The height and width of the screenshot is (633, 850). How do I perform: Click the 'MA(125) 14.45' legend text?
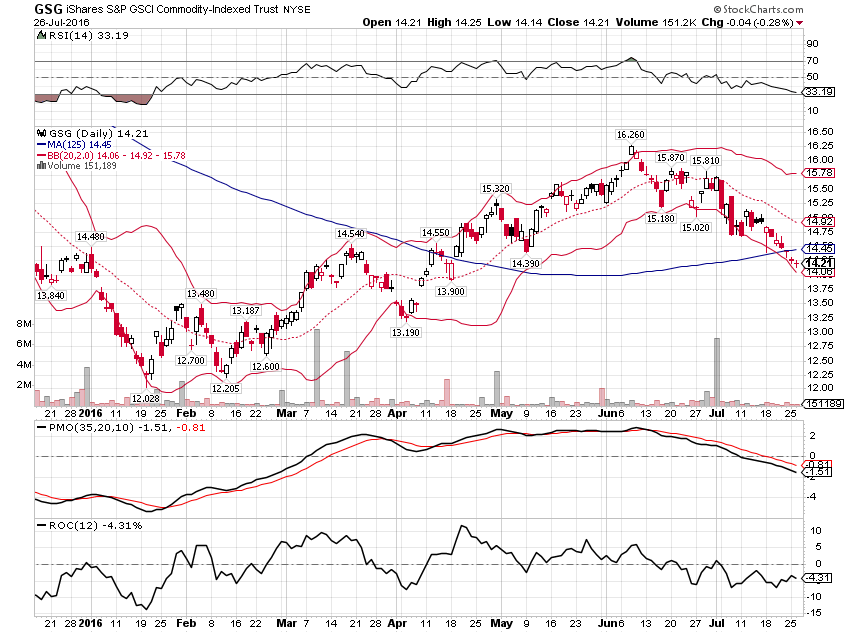tap(79, 145)
